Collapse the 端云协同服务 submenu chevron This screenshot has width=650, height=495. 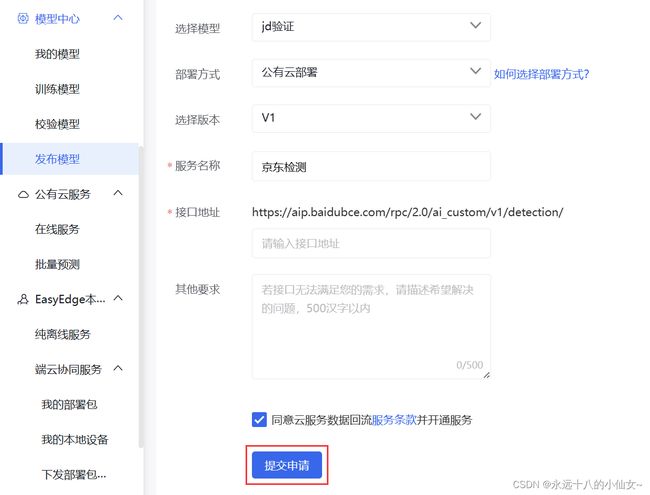(x=118, y=368)
